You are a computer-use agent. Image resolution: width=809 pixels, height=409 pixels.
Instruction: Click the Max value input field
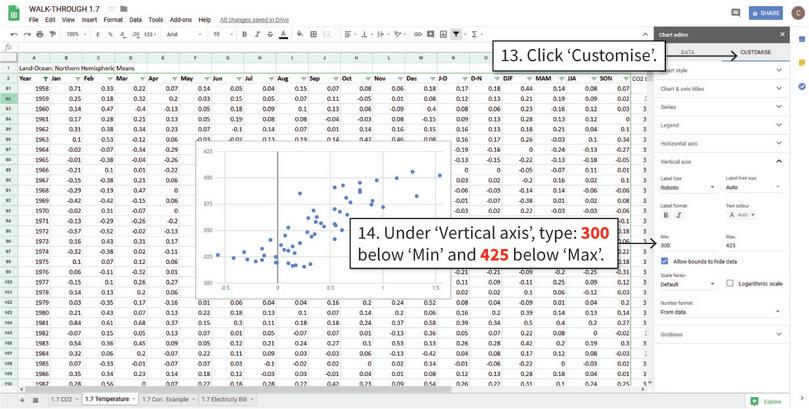click(x=753, y=246)
